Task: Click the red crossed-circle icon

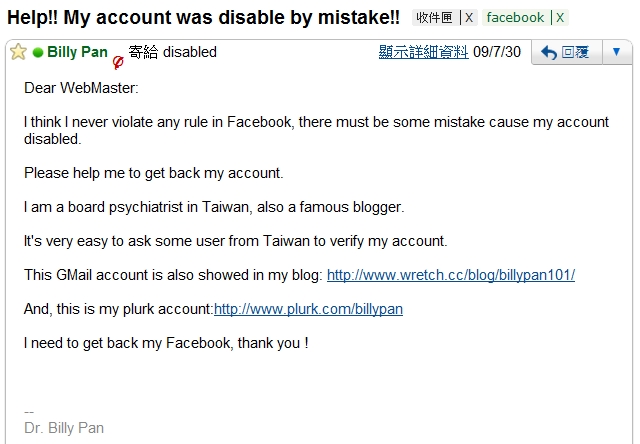Action: click(x=118, y=62)
